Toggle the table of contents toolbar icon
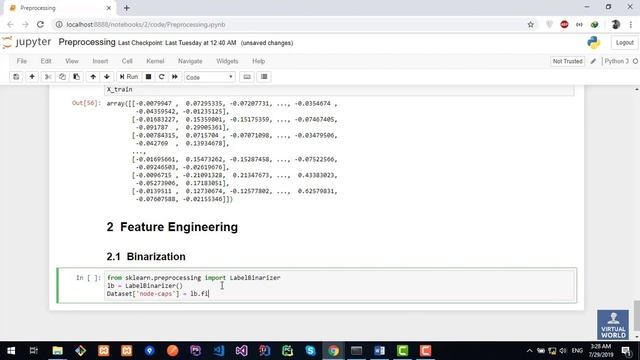Image resolution: width=640 pixels, height=360 pixels. [x=264, y=77]
